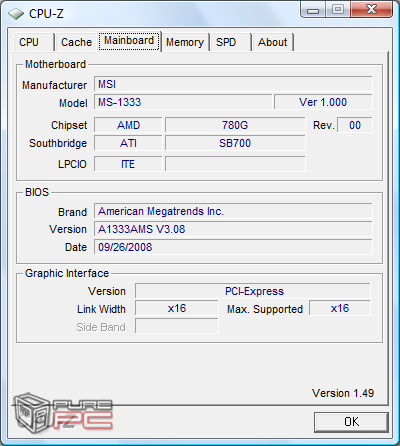The width and height of the screenshot is (400, 446).
Task: Click the Graphic Interface group heading
Action: [67, 273]
